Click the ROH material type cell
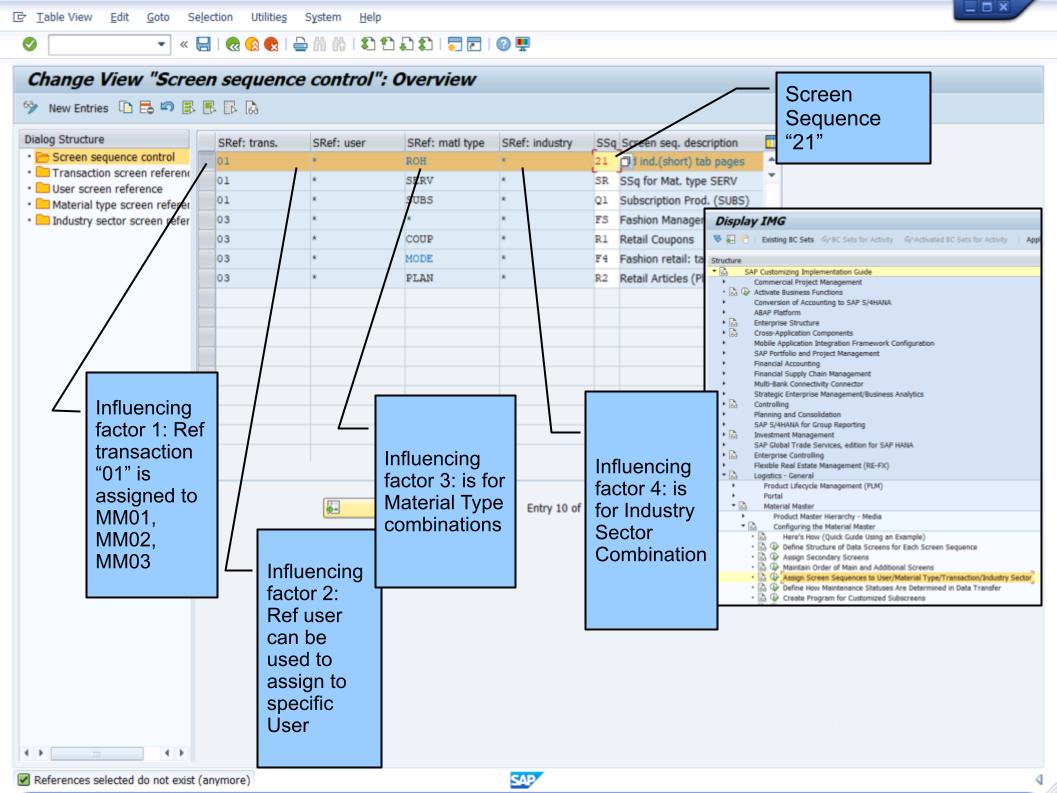This screenshot has height=793, width=1057. click(x=451, y=161)
